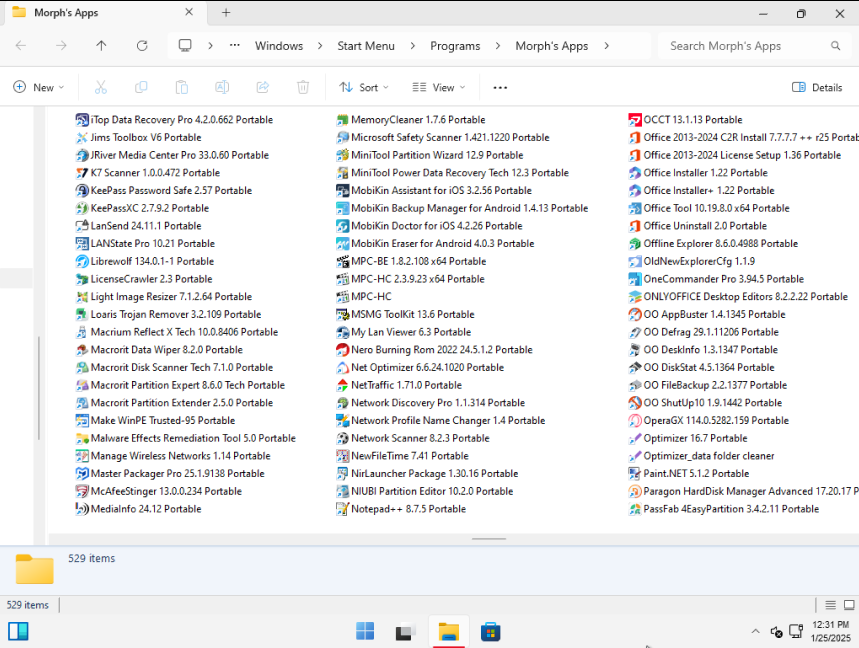
Task: Click the Copy toolbar icon
Action: tap(141, 87)
